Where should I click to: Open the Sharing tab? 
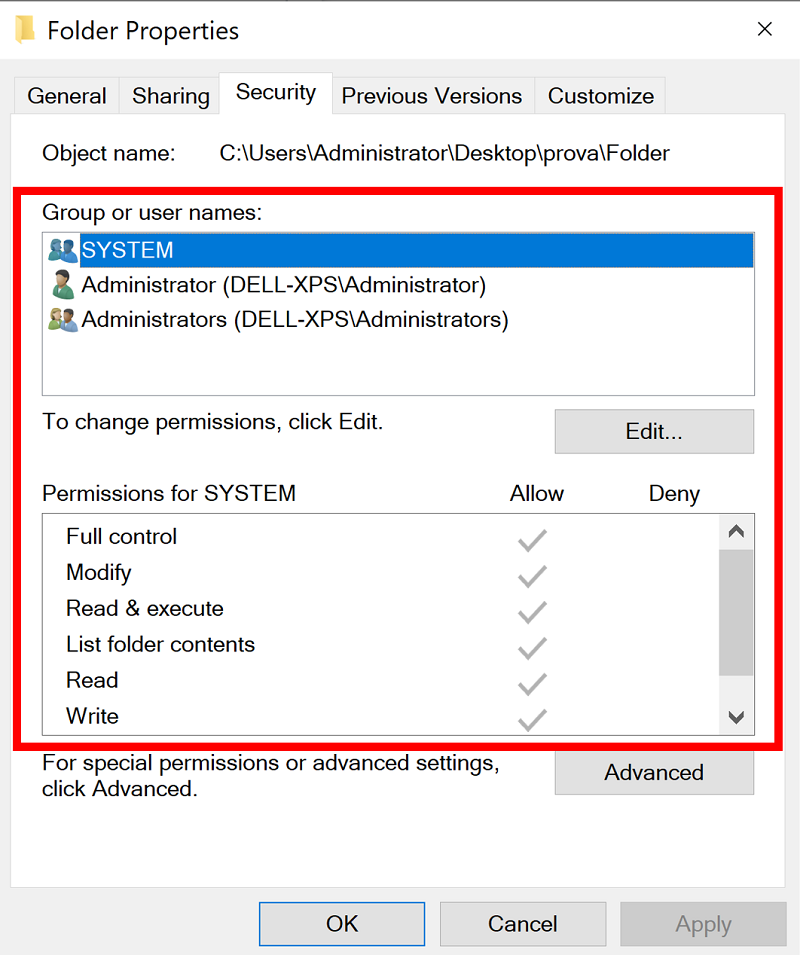tap(169, 95)
